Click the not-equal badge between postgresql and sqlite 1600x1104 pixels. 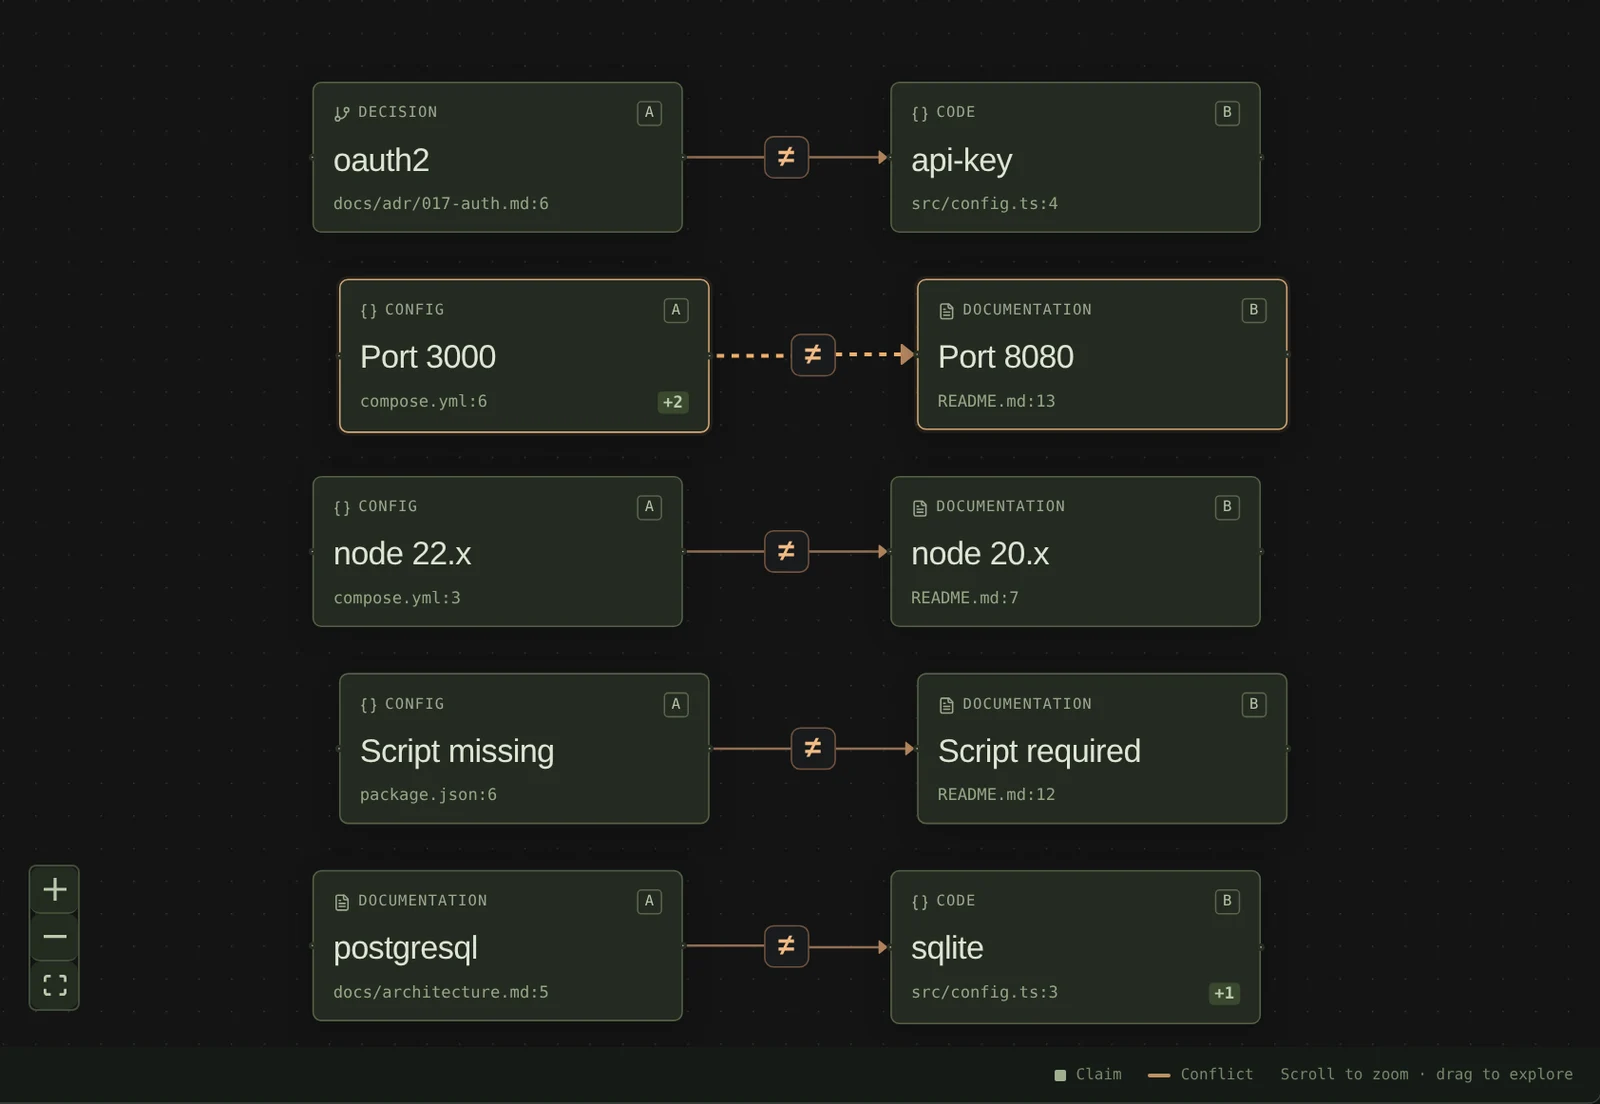click(x=786, y=945)
